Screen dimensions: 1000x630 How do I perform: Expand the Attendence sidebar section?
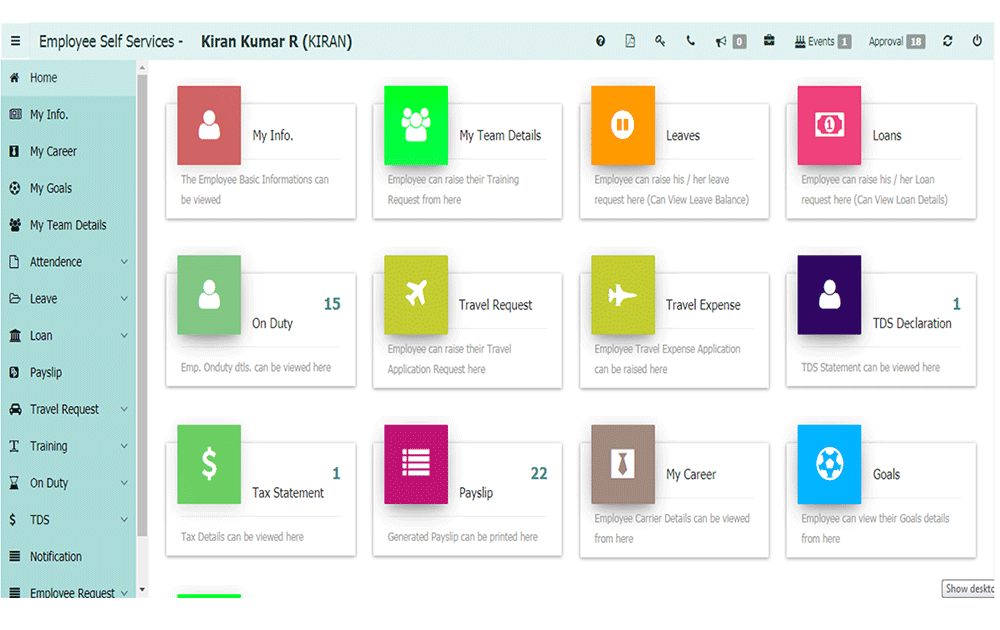(62, 261)
